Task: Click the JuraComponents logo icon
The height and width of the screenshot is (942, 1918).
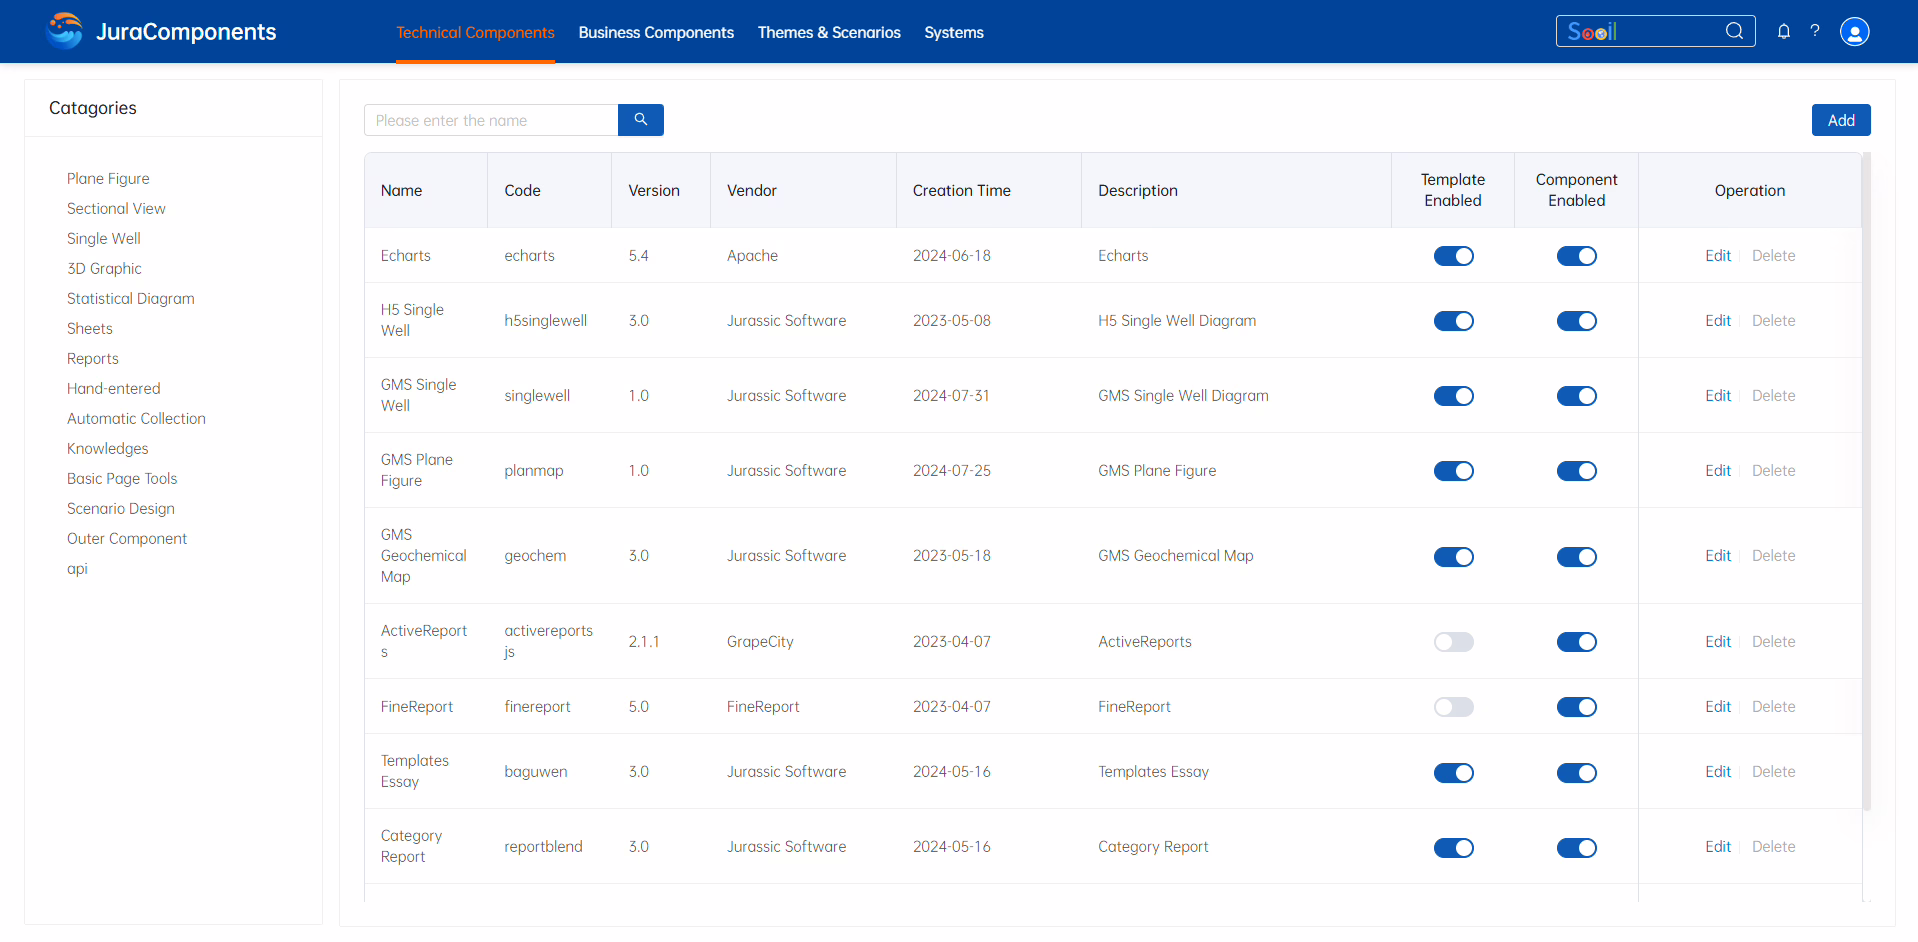Action: (x=65, y=31)
